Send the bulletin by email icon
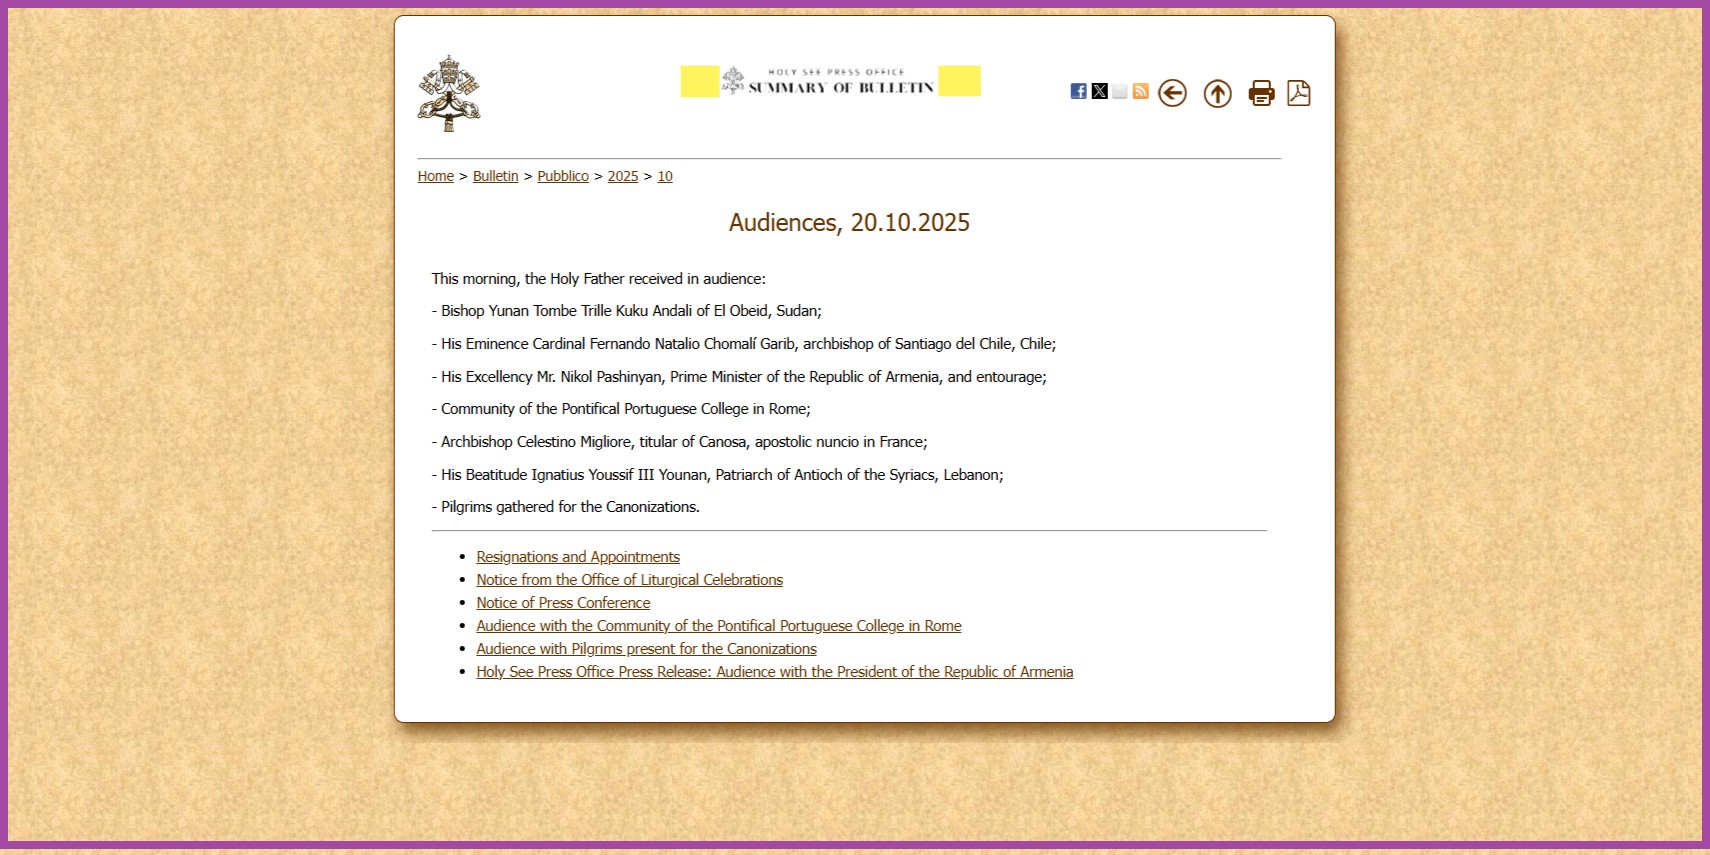 (1120, 91)
